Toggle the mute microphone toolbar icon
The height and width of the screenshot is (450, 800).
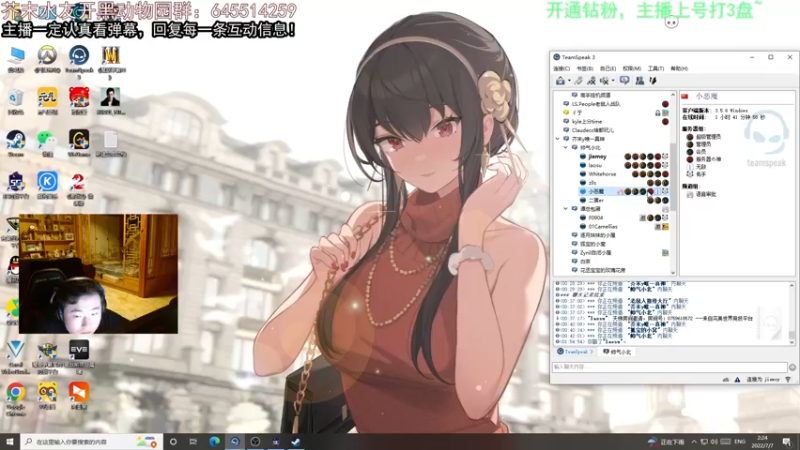605,81
